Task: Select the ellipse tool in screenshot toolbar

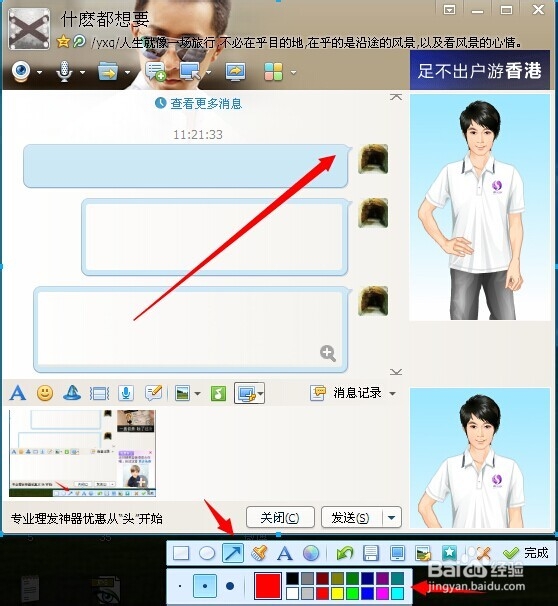Action: coord(207,553)
